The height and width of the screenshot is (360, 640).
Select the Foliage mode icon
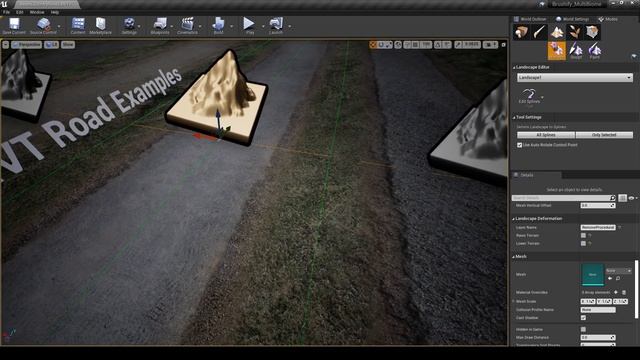pyautogui.click(x=575, y=32)
